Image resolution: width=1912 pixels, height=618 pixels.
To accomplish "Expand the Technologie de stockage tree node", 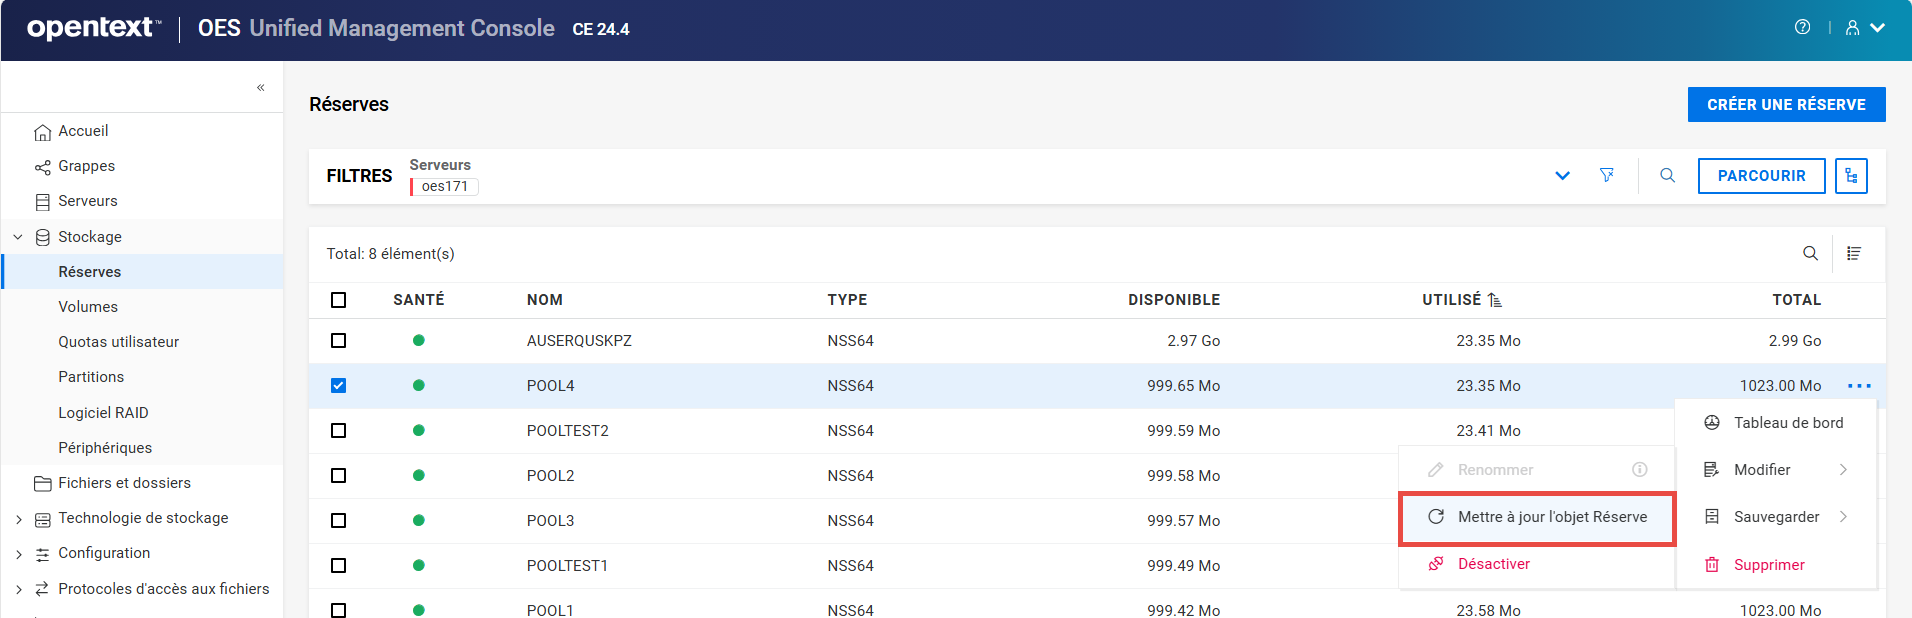I will [19, 519].
